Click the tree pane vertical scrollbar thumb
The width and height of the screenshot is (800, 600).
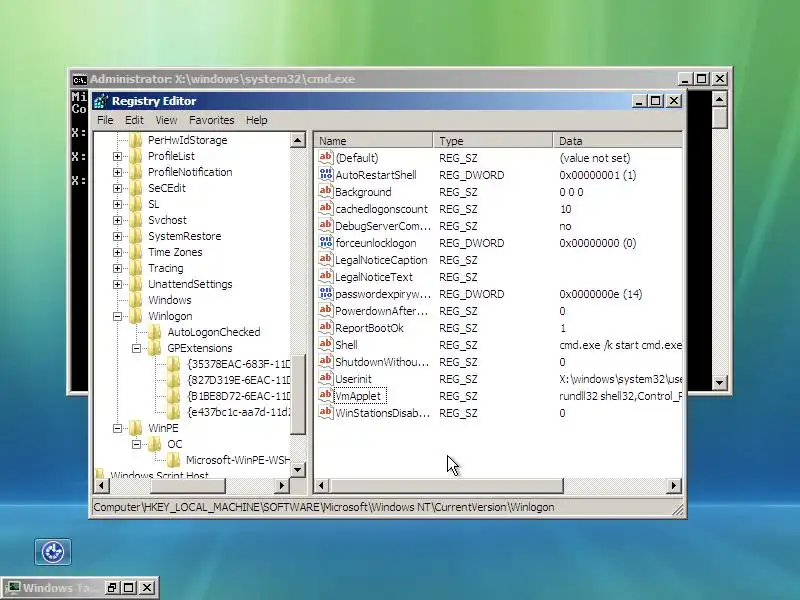point(297,394)
